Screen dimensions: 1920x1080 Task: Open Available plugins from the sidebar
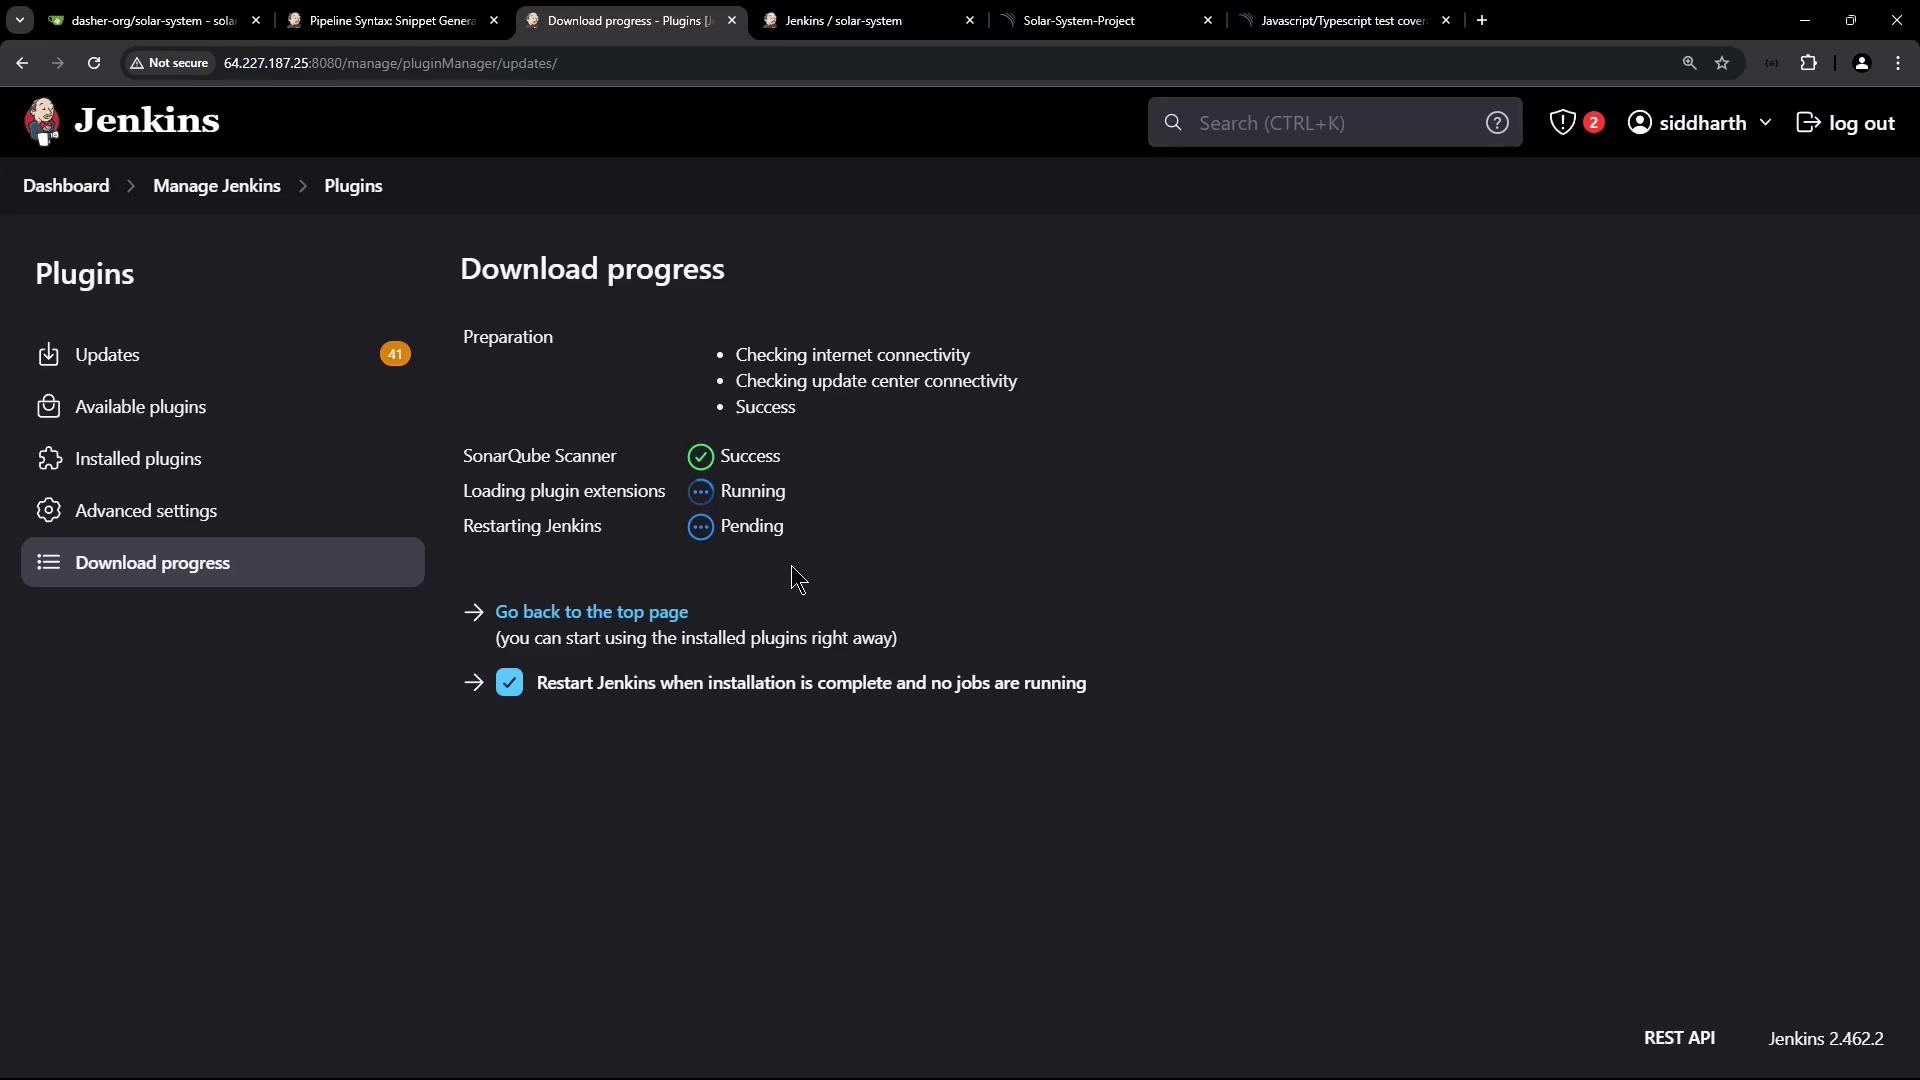(x=140, y=407)
